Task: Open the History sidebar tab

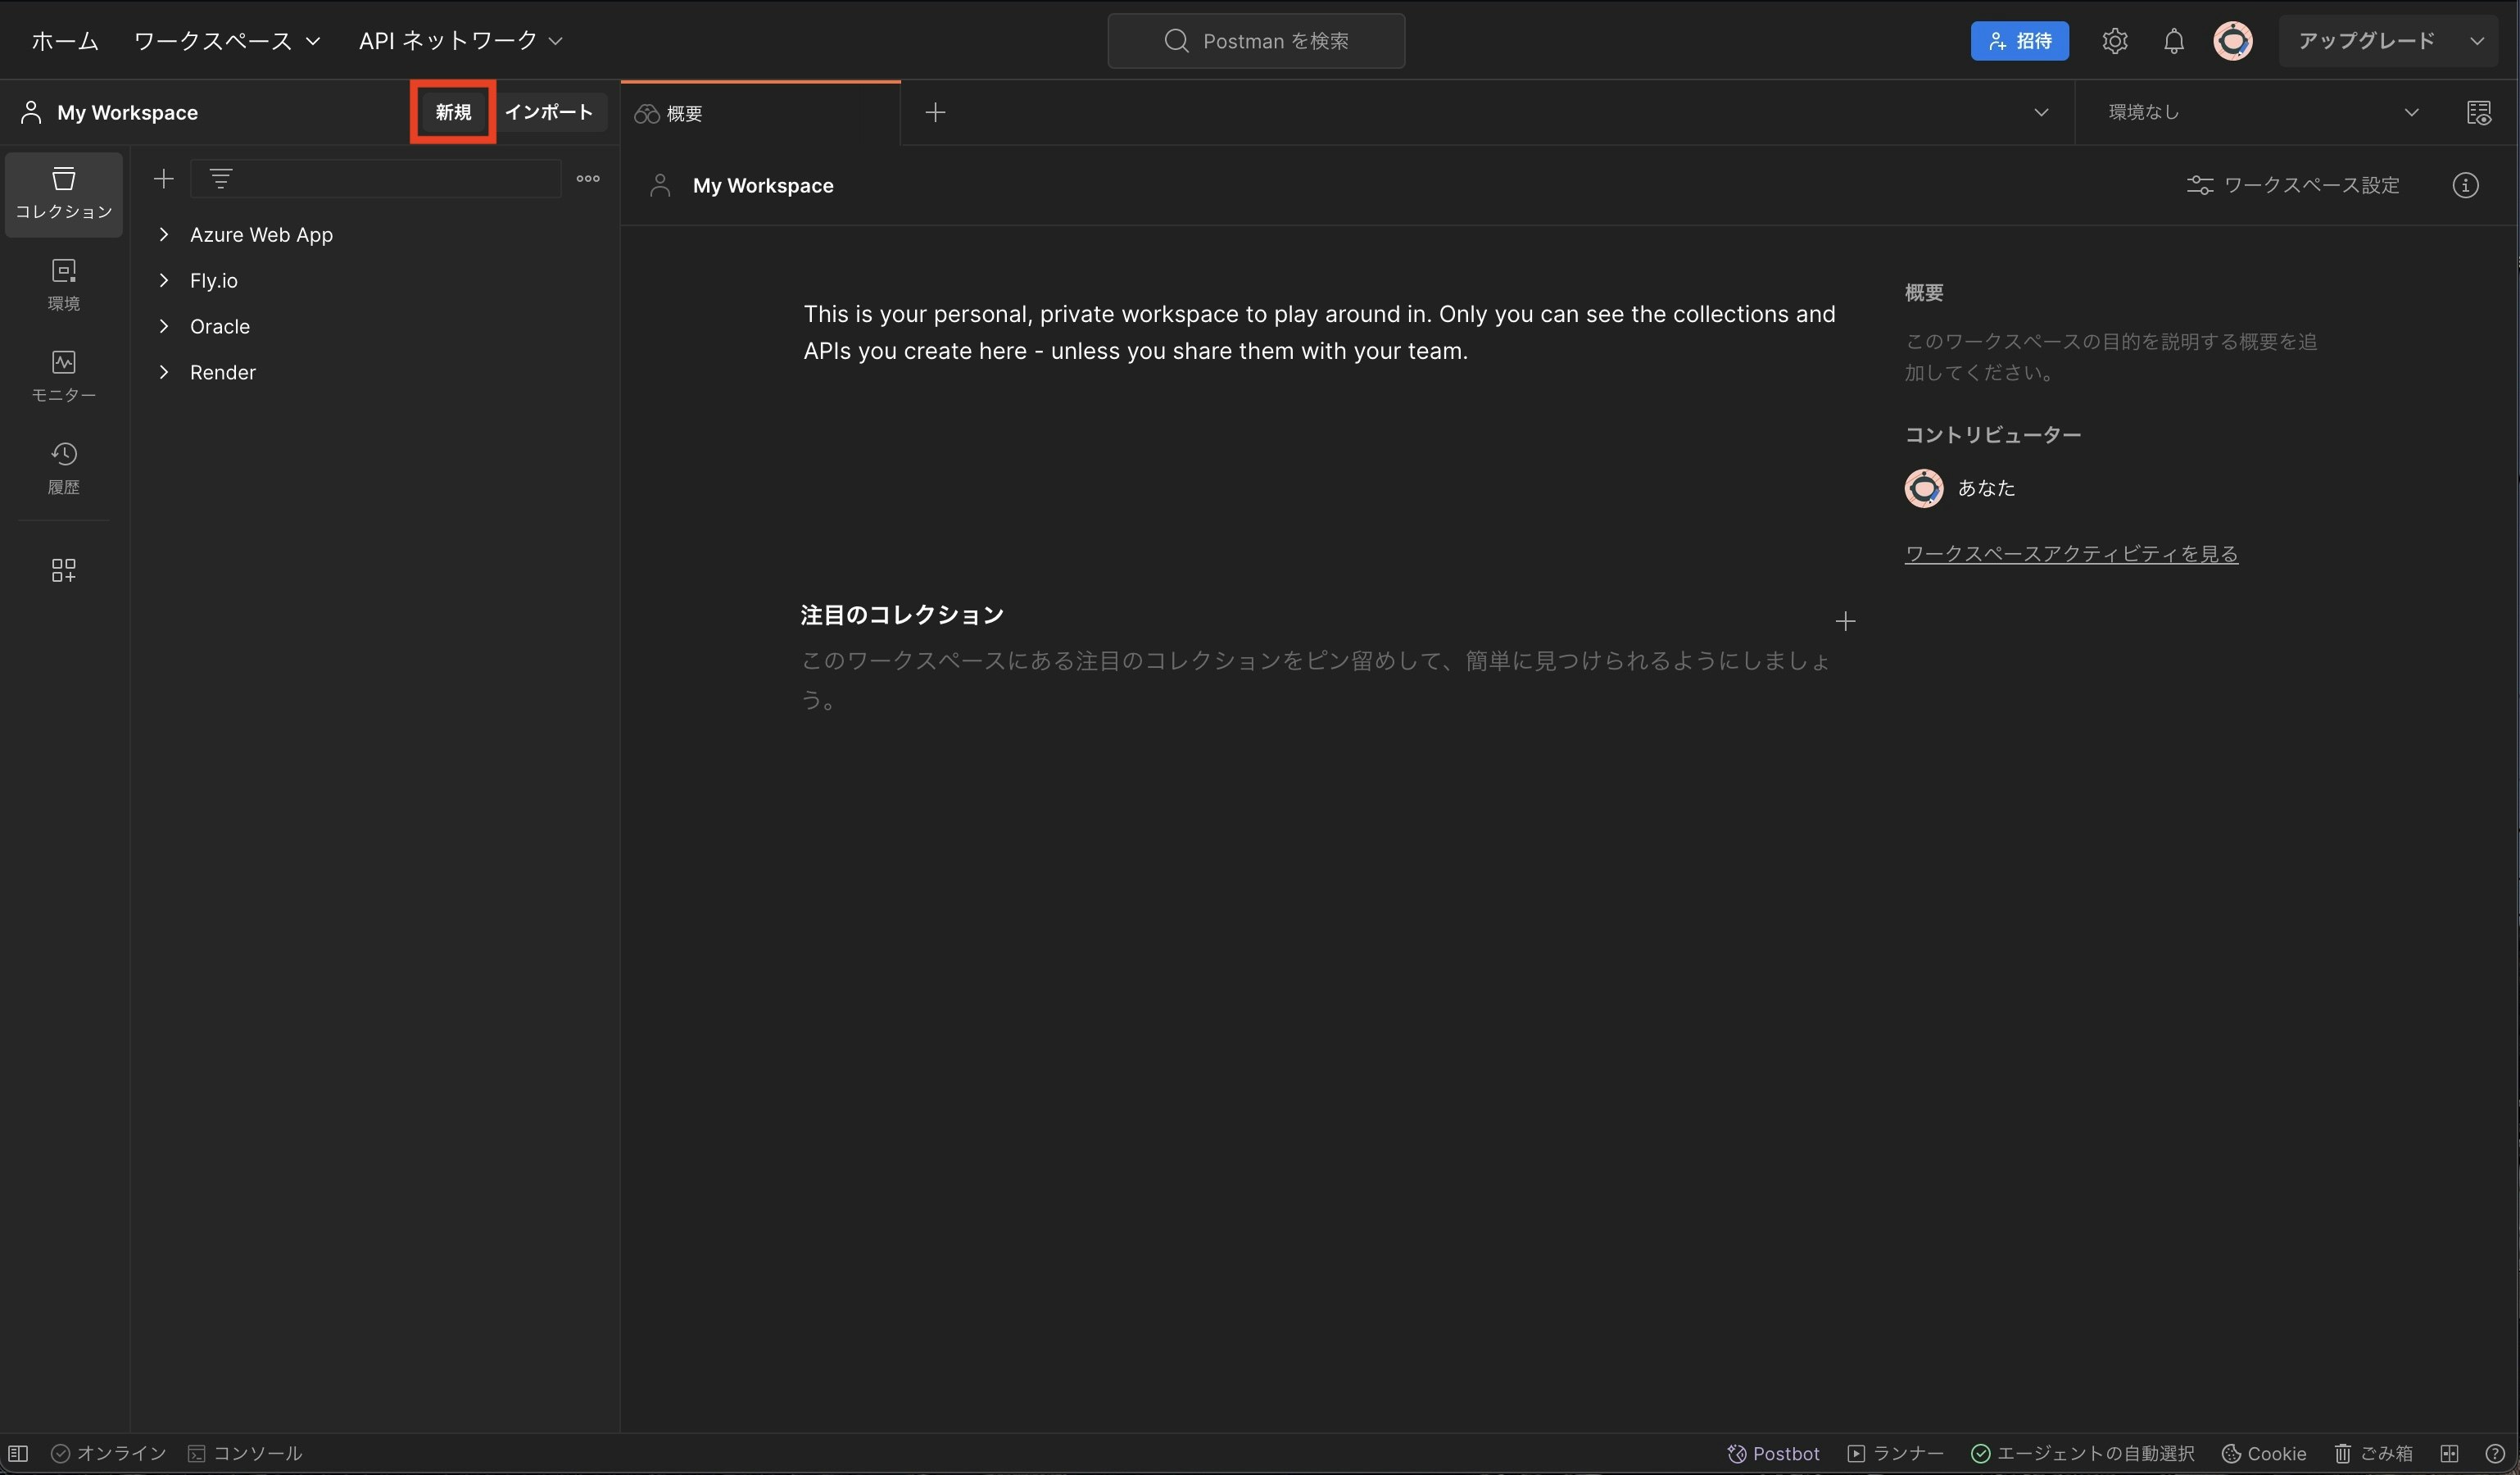Action: [x=63, y=468]
